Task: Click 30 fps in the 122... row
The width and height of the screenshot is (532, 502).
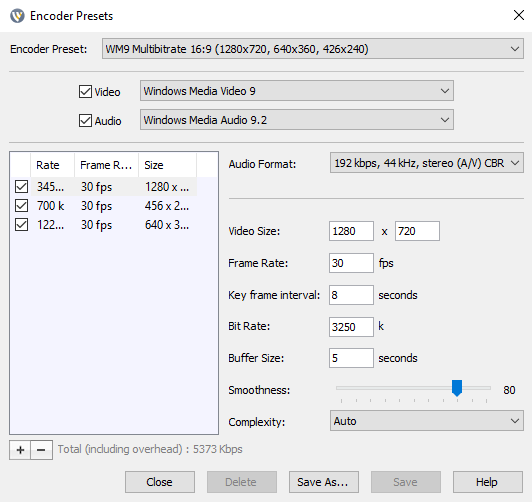Action: [x=96, y=225]
